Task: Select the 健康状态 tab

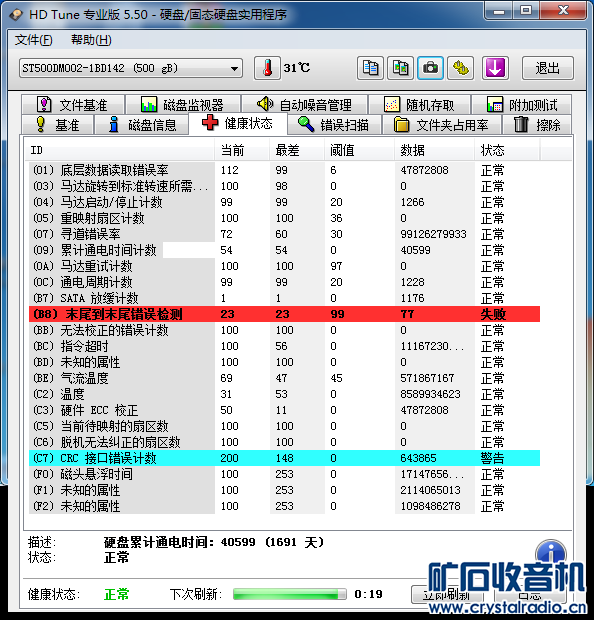Action: 238,123
